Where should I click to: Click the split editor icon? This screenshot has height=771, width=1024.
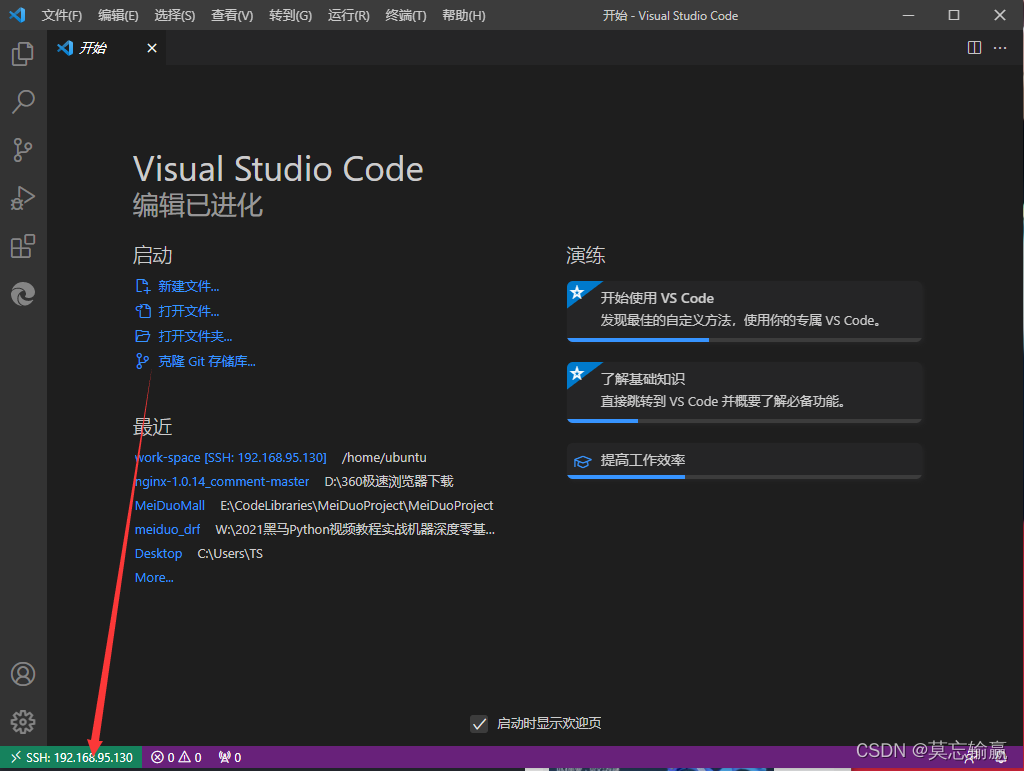(x=974, y=48)
